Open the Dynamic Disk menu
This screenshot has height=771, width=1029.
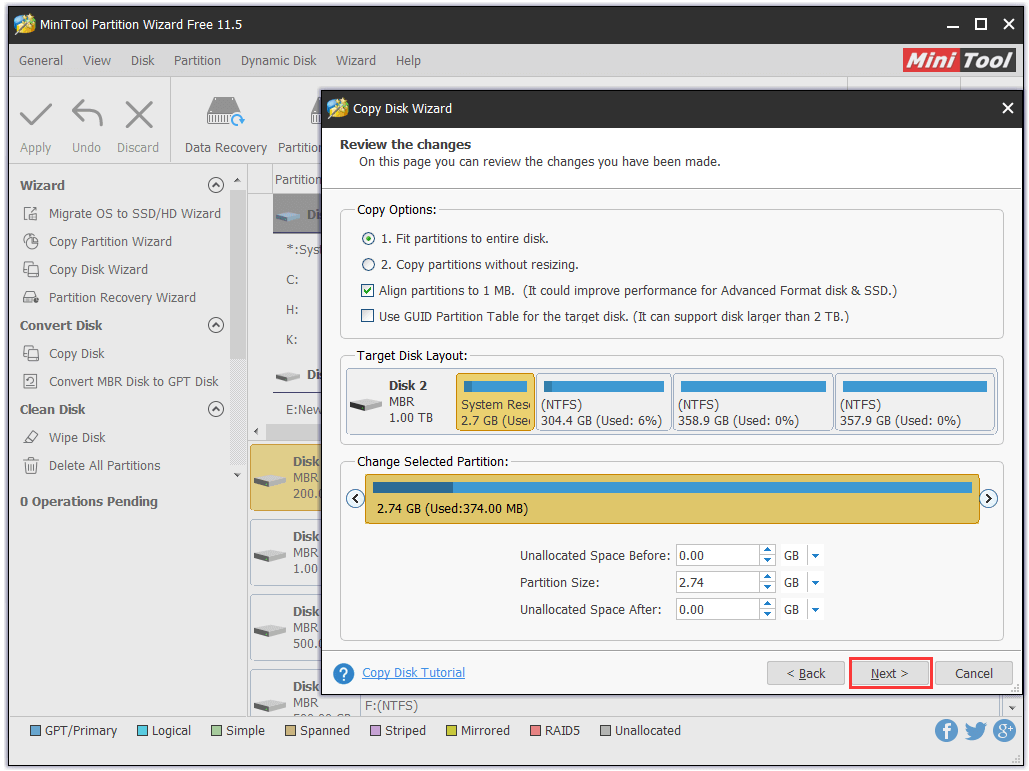[x=278, y=60]
